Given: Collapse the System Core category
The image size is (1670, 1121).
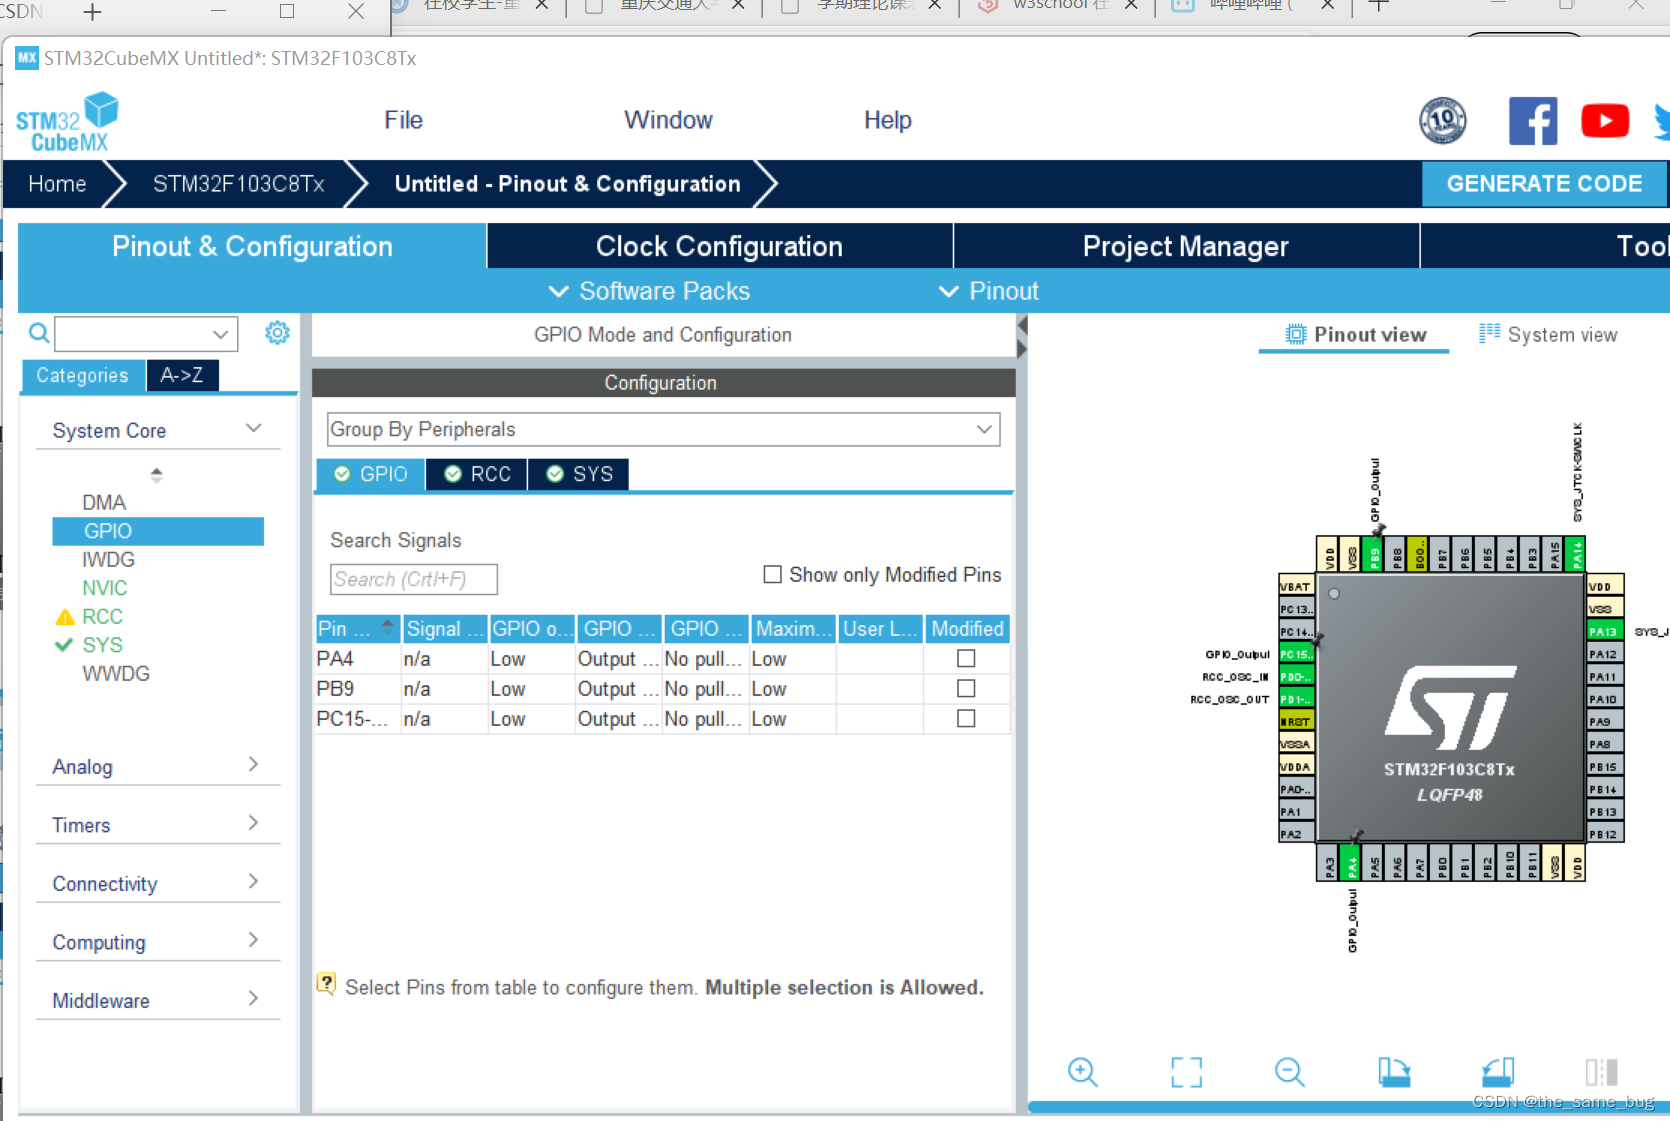Looking at the screenshot, I should click(254, 429).
